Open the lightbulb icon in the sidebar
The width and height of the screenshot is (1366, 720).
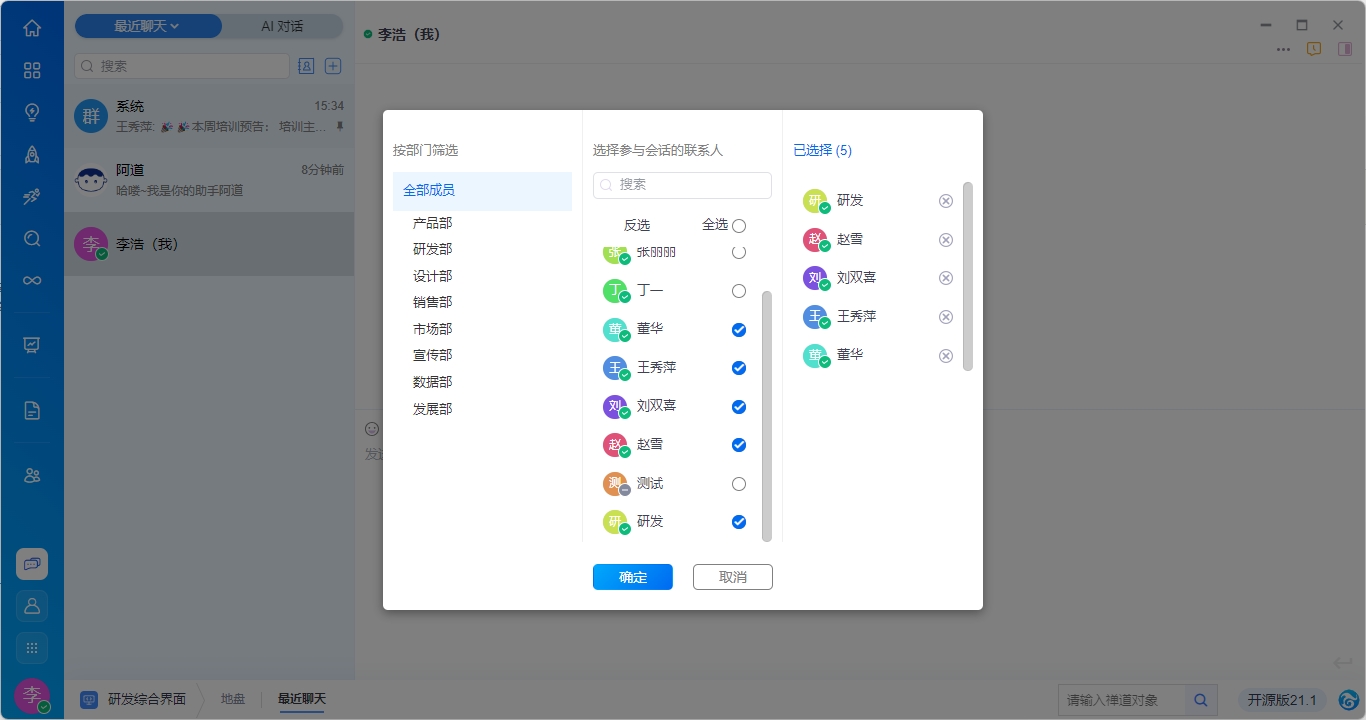32,112
